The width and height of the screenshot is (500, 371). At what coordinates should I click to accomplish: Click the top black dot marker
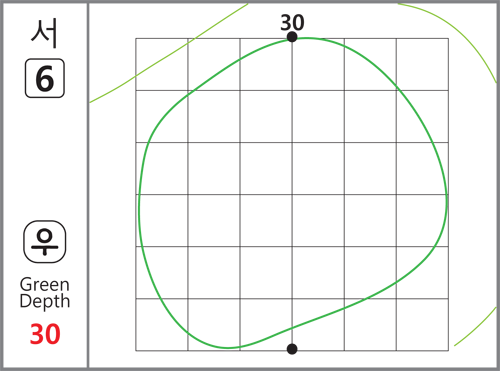pyautogui.click(x=292, y=37)
